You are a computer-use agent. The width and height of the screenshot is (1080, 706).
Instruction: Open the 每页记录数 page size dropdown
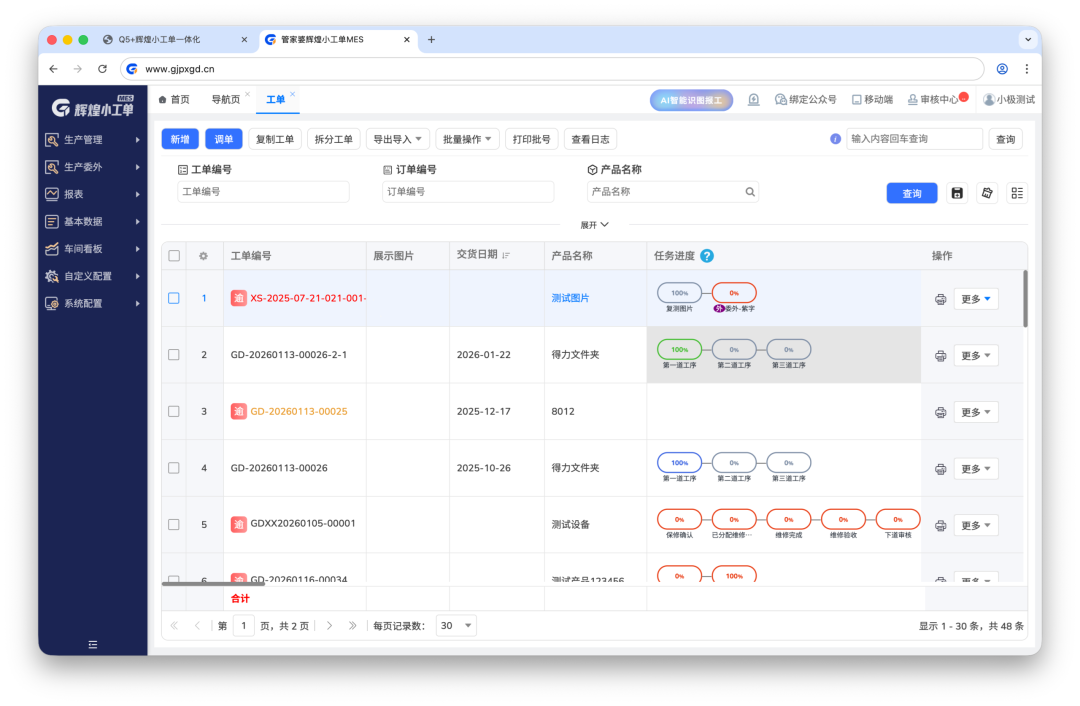click(x=456, y=626)
